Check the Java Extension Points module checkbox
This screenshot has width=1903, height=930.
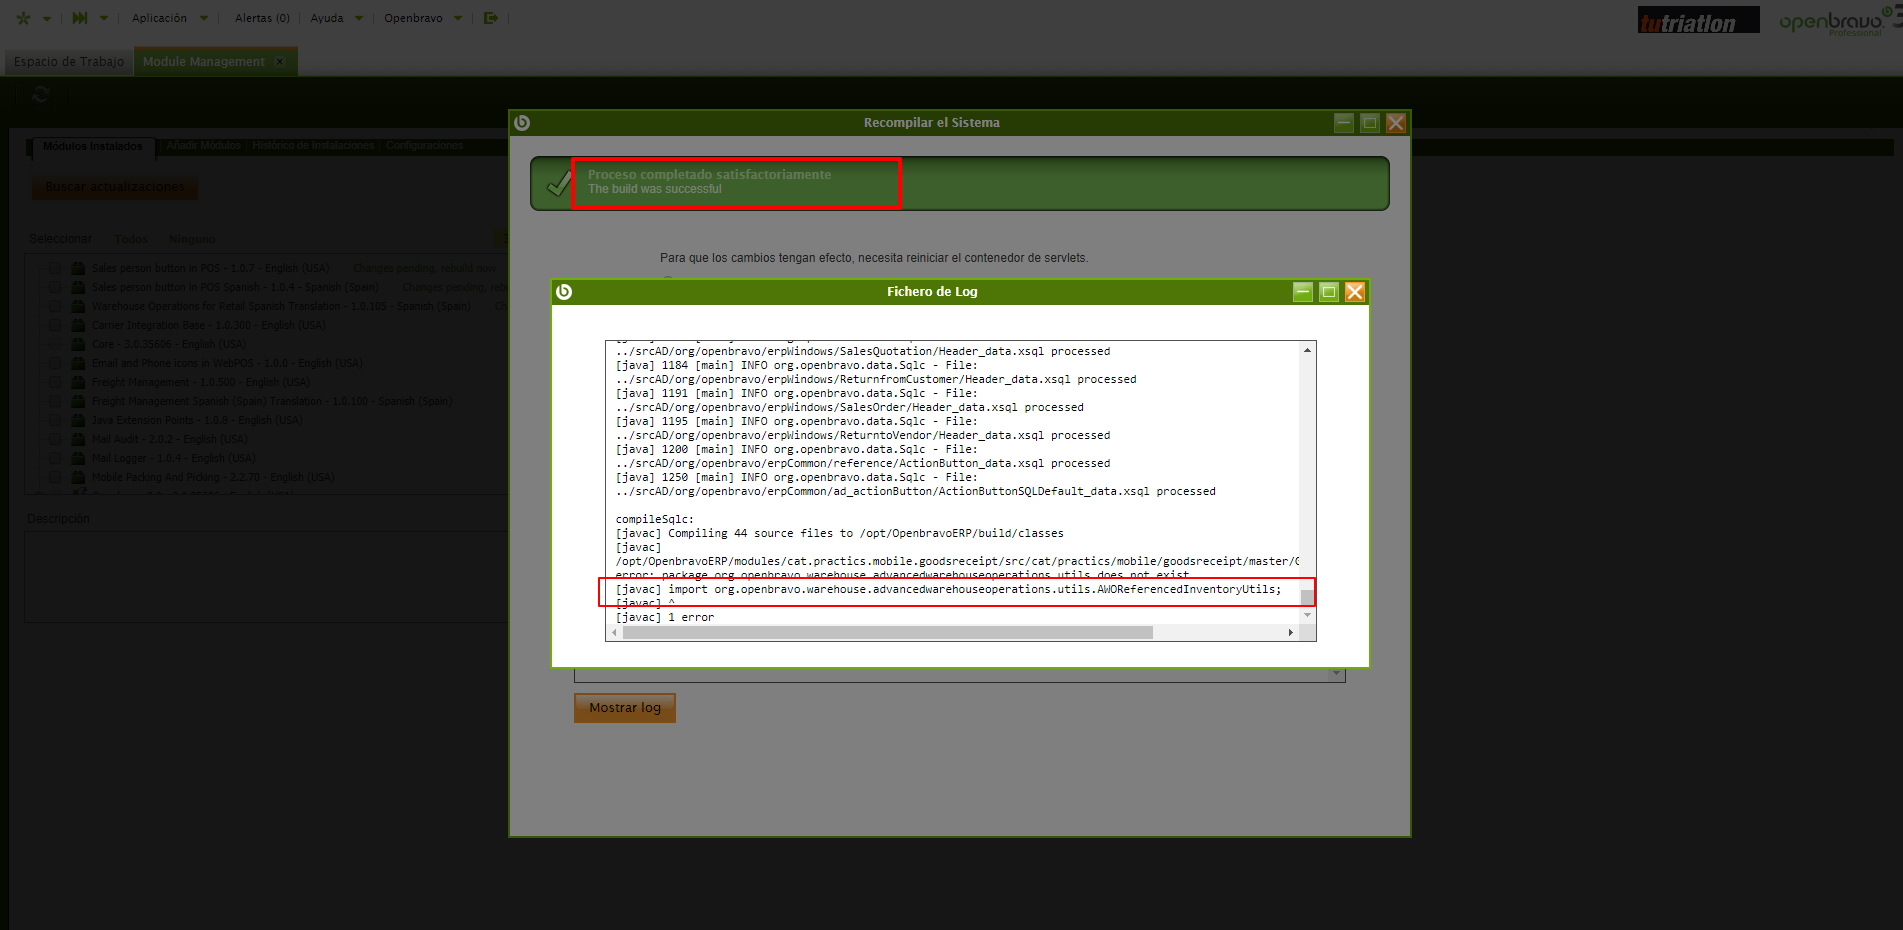(55, 420)
